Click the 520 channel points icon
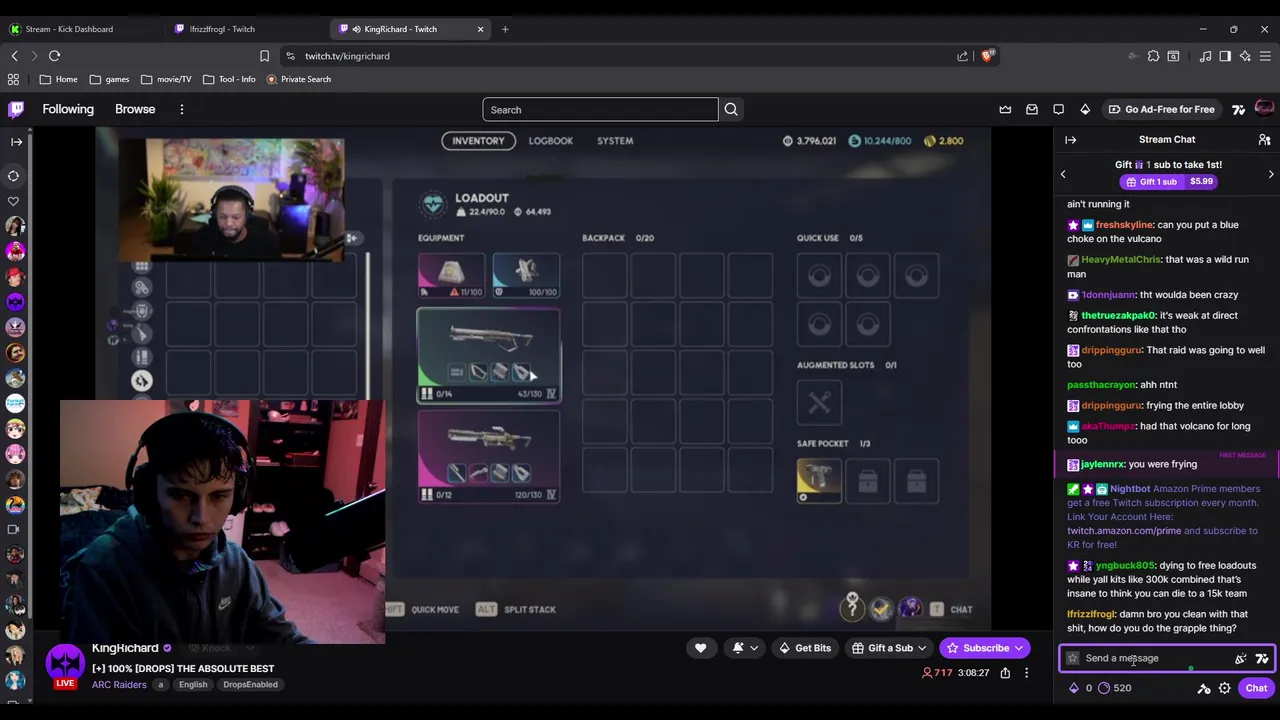This screenshot has height=720, width=1280. tap(1104, 688)
